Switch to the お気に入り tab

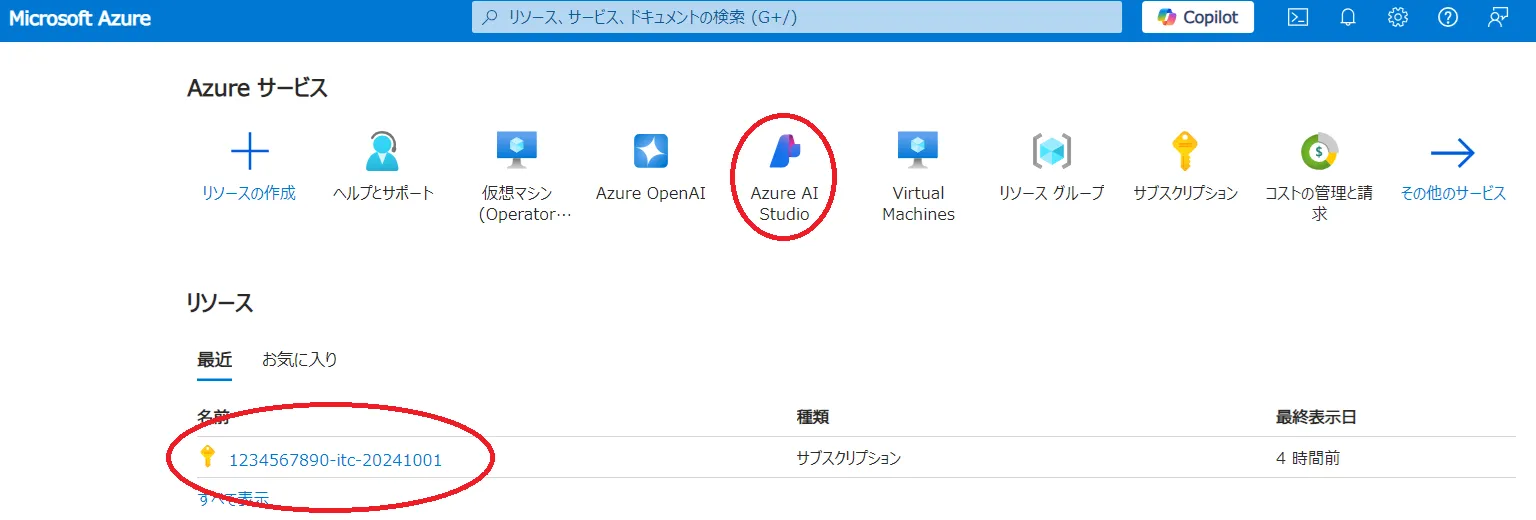point(299,360)
